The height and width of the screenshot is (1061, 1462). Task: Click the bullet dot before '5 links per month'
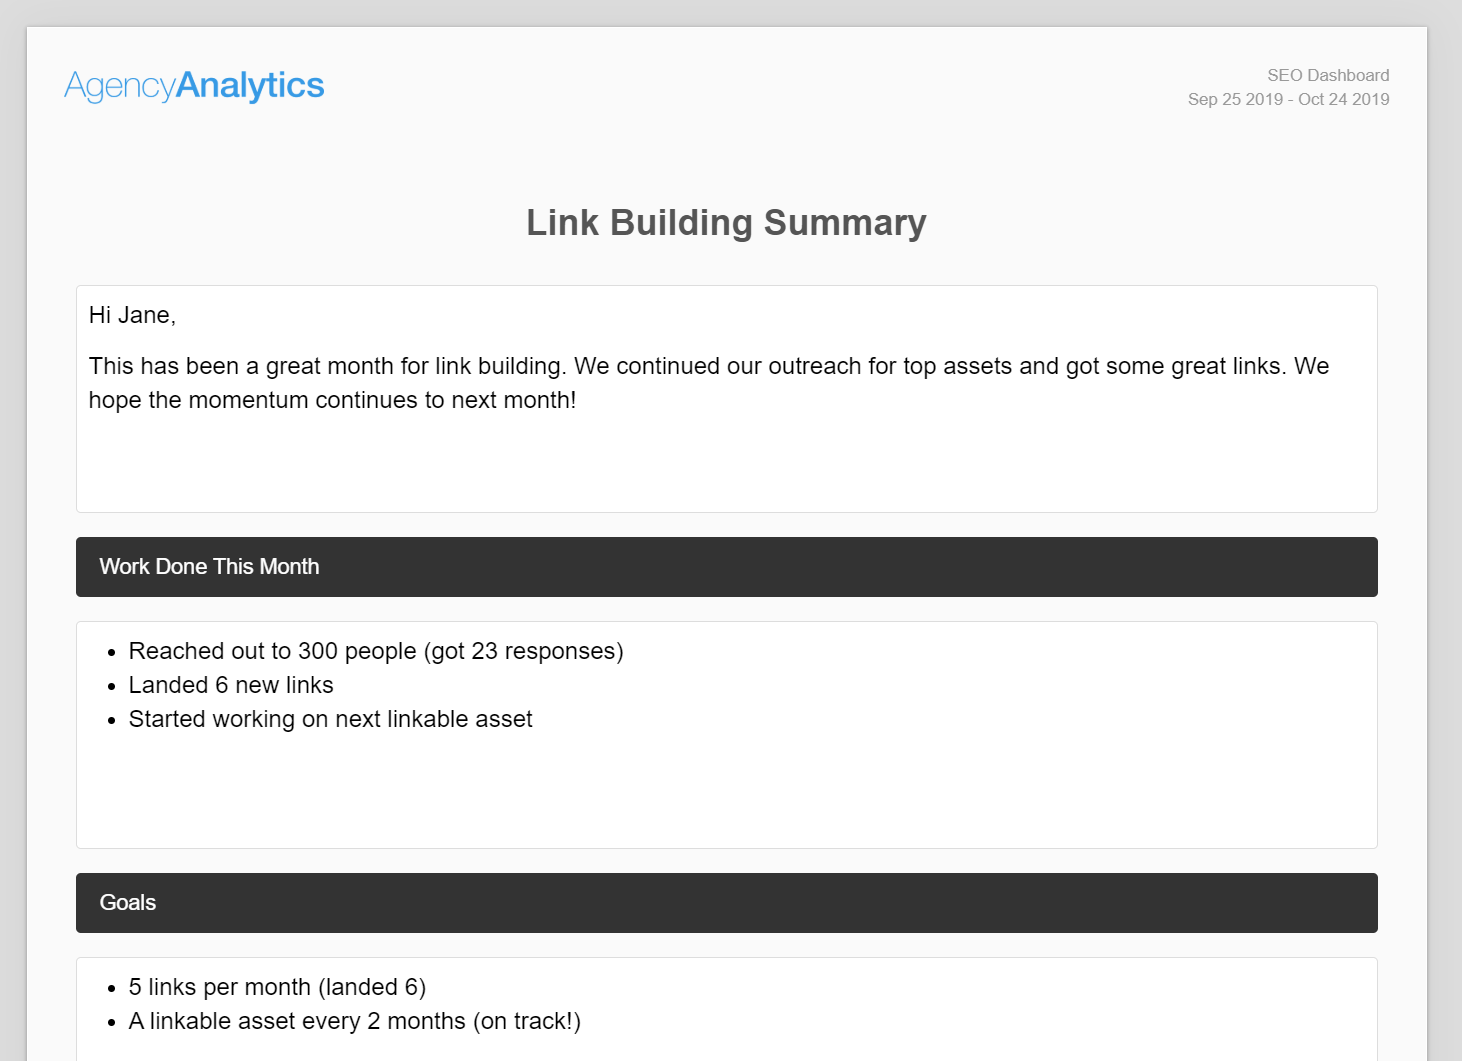point(111,989)
